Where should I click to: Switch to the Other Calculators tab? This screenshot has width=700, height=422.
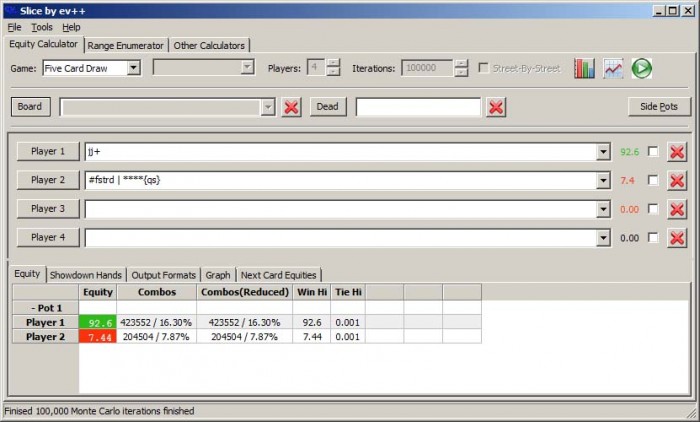coord(209,46)
